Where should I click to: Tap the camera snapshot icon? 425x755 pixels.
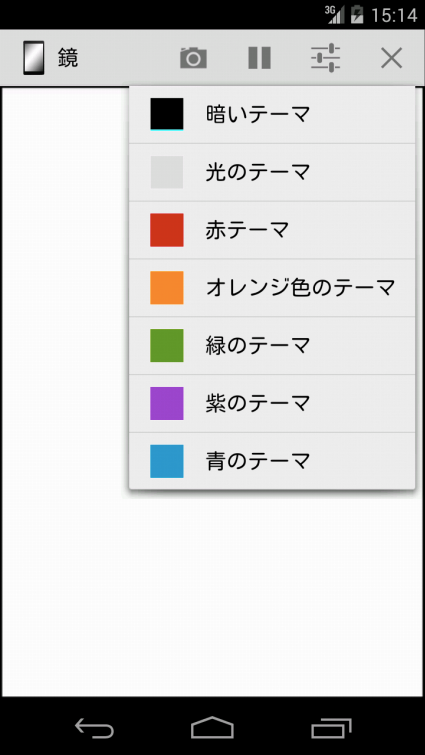pyautogui.click(x=193, y=58)
